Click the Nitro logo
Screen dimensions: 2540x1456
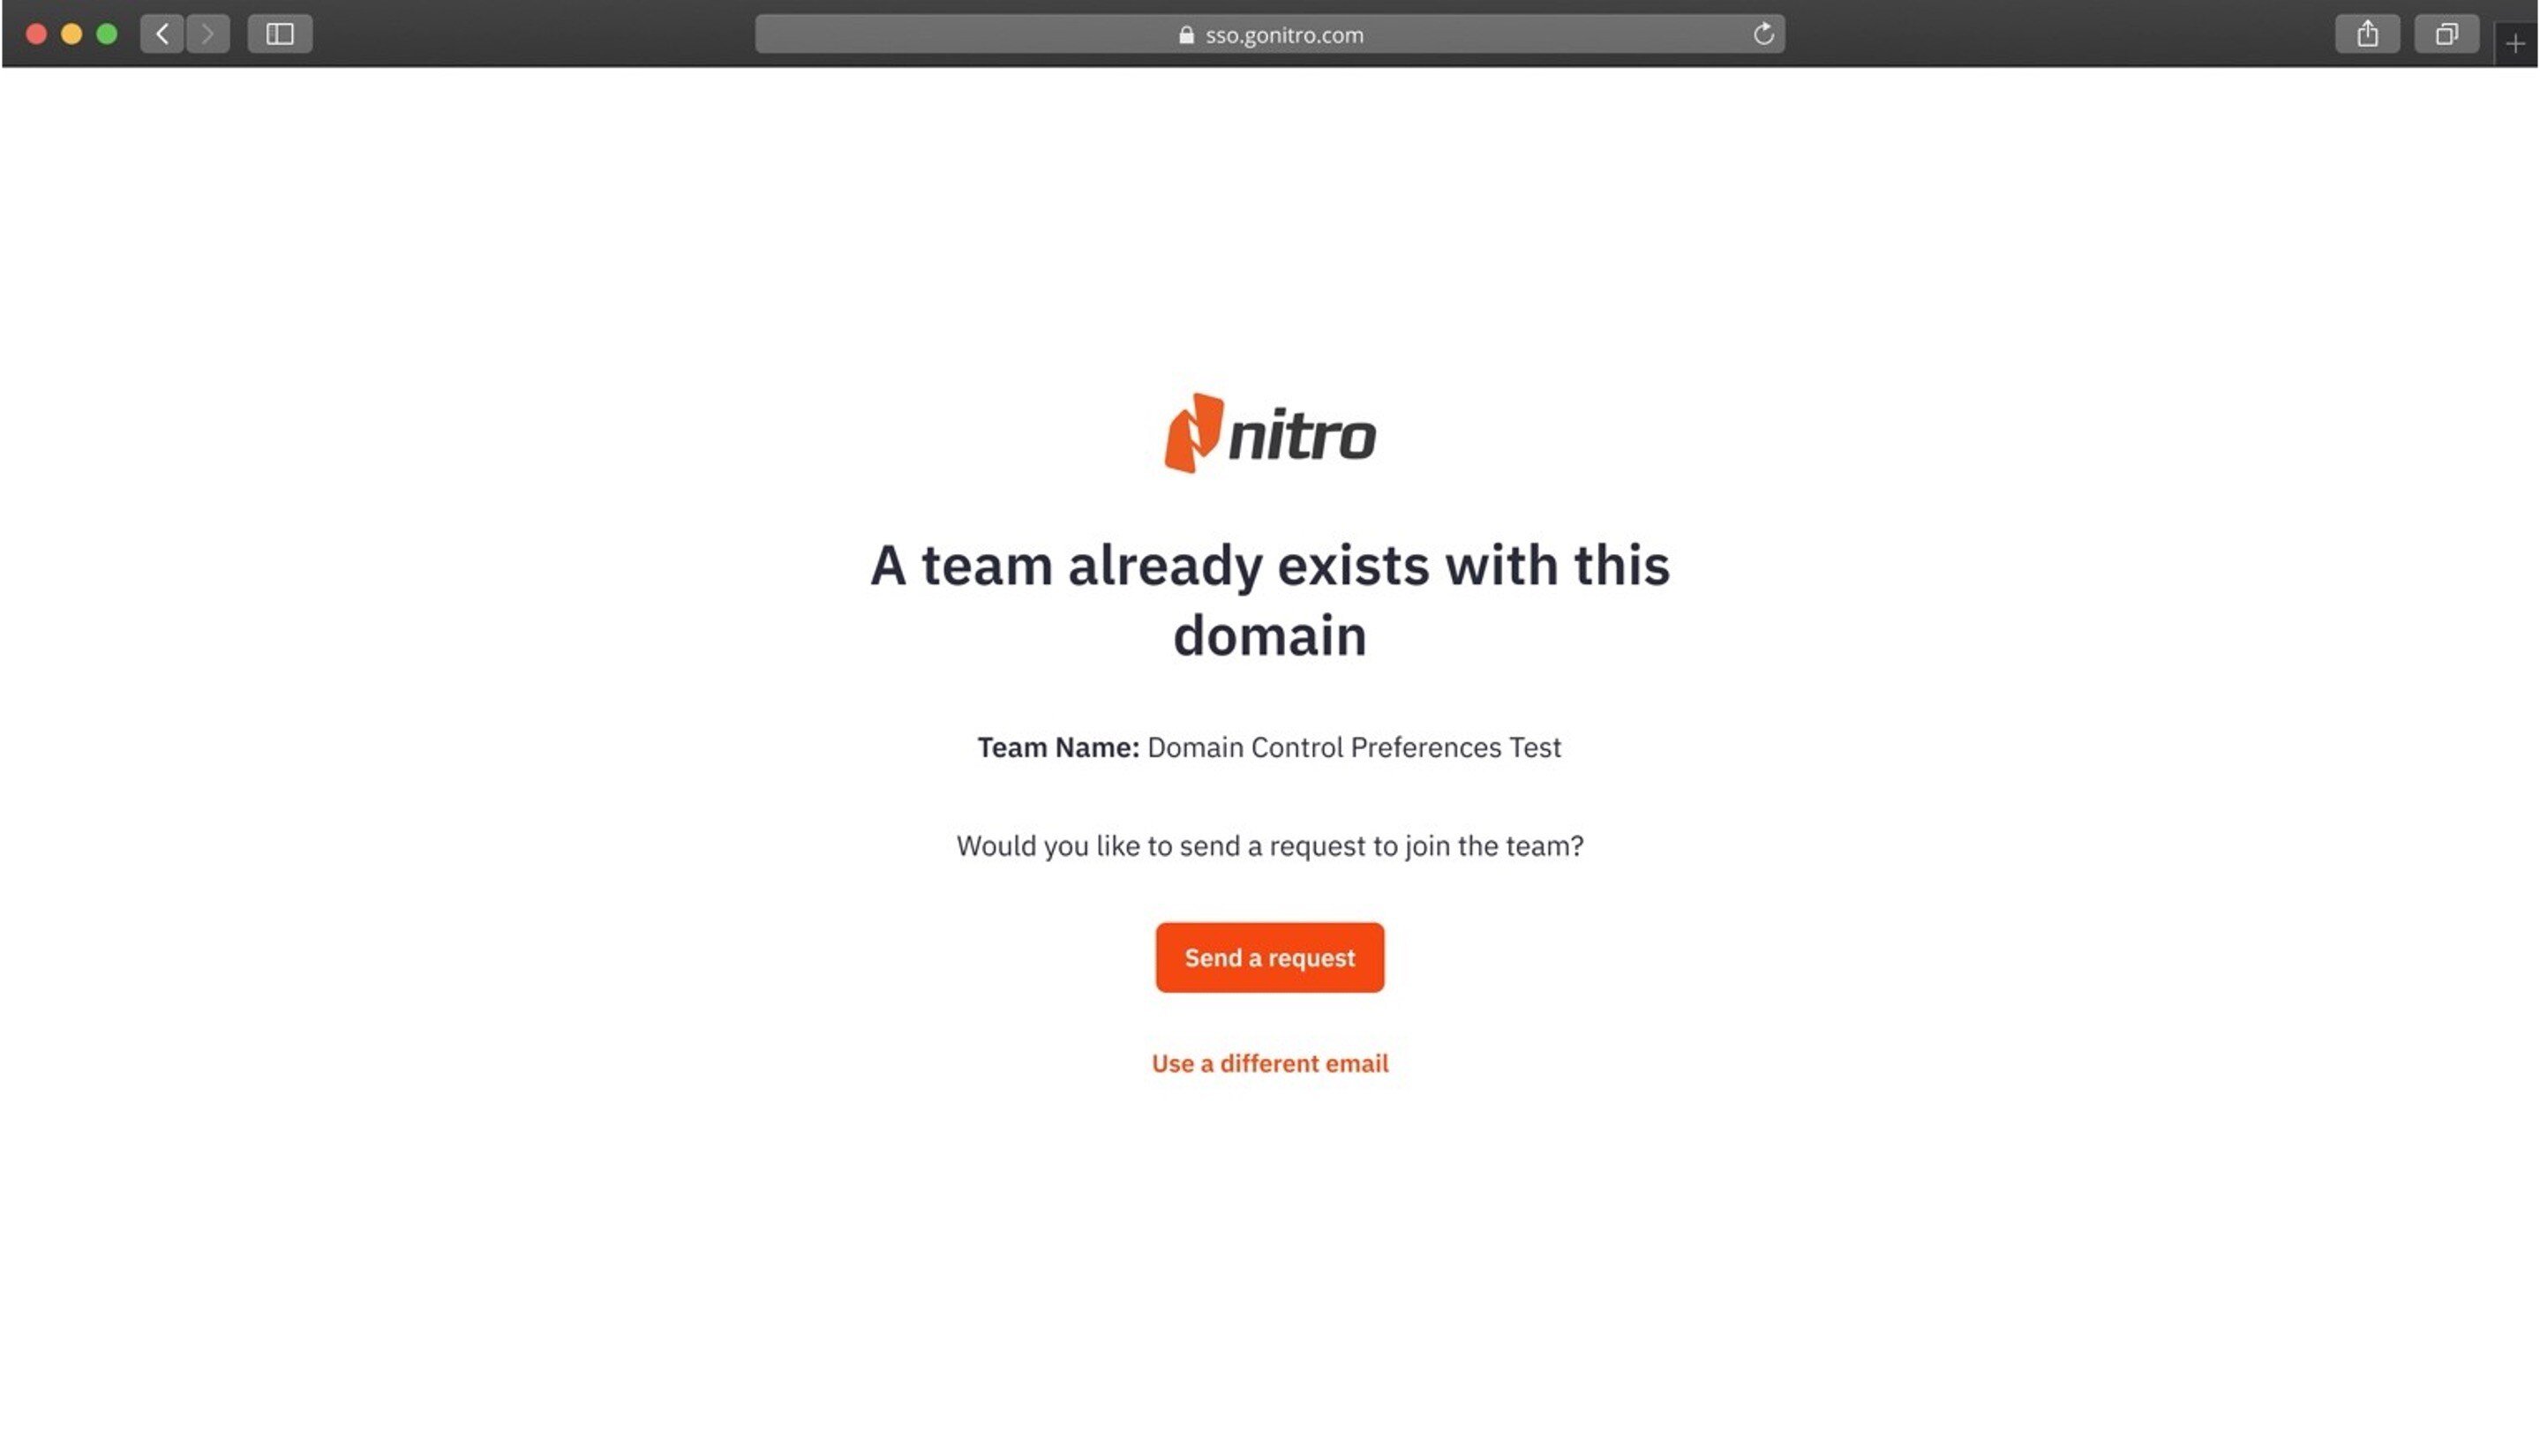(1270, 434)
